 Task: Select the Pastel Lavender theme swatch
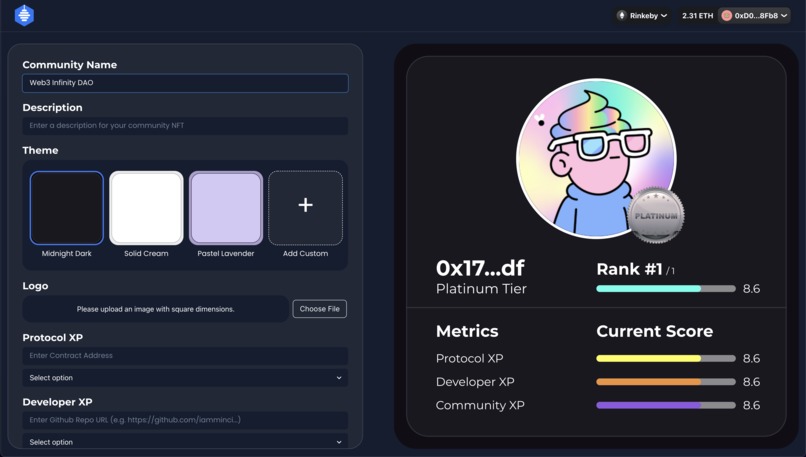click(226, 208)
